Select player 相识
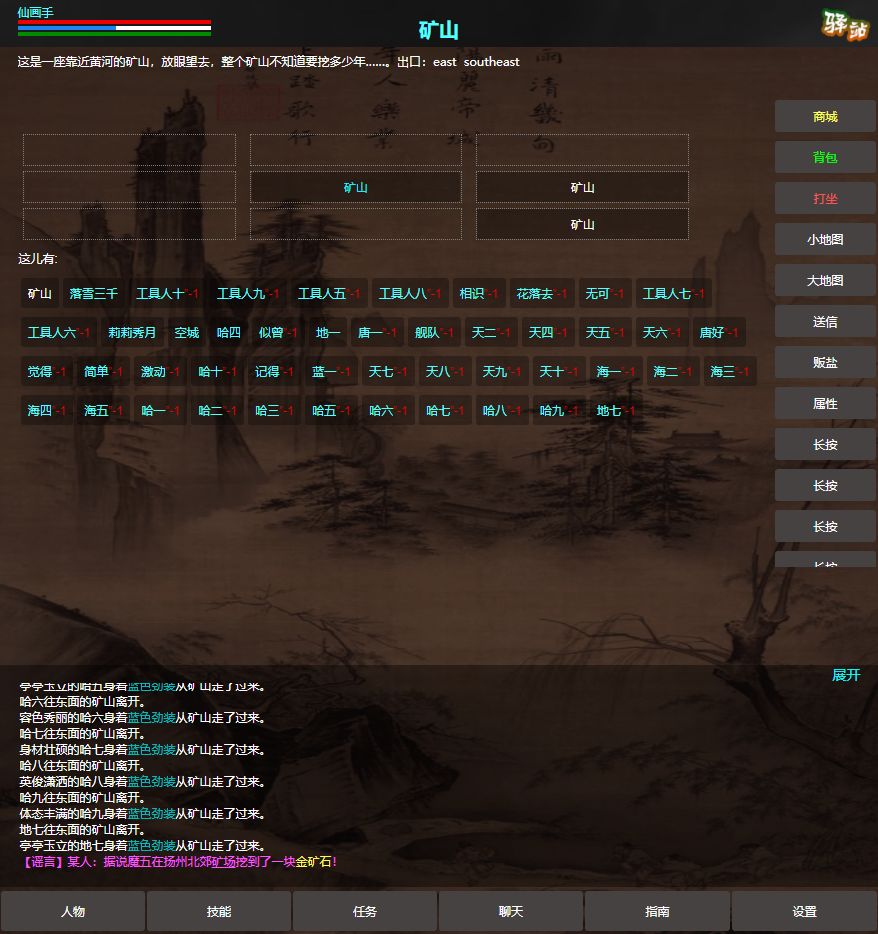The height and width of the screenshot is (934, 878). point(478,294)
